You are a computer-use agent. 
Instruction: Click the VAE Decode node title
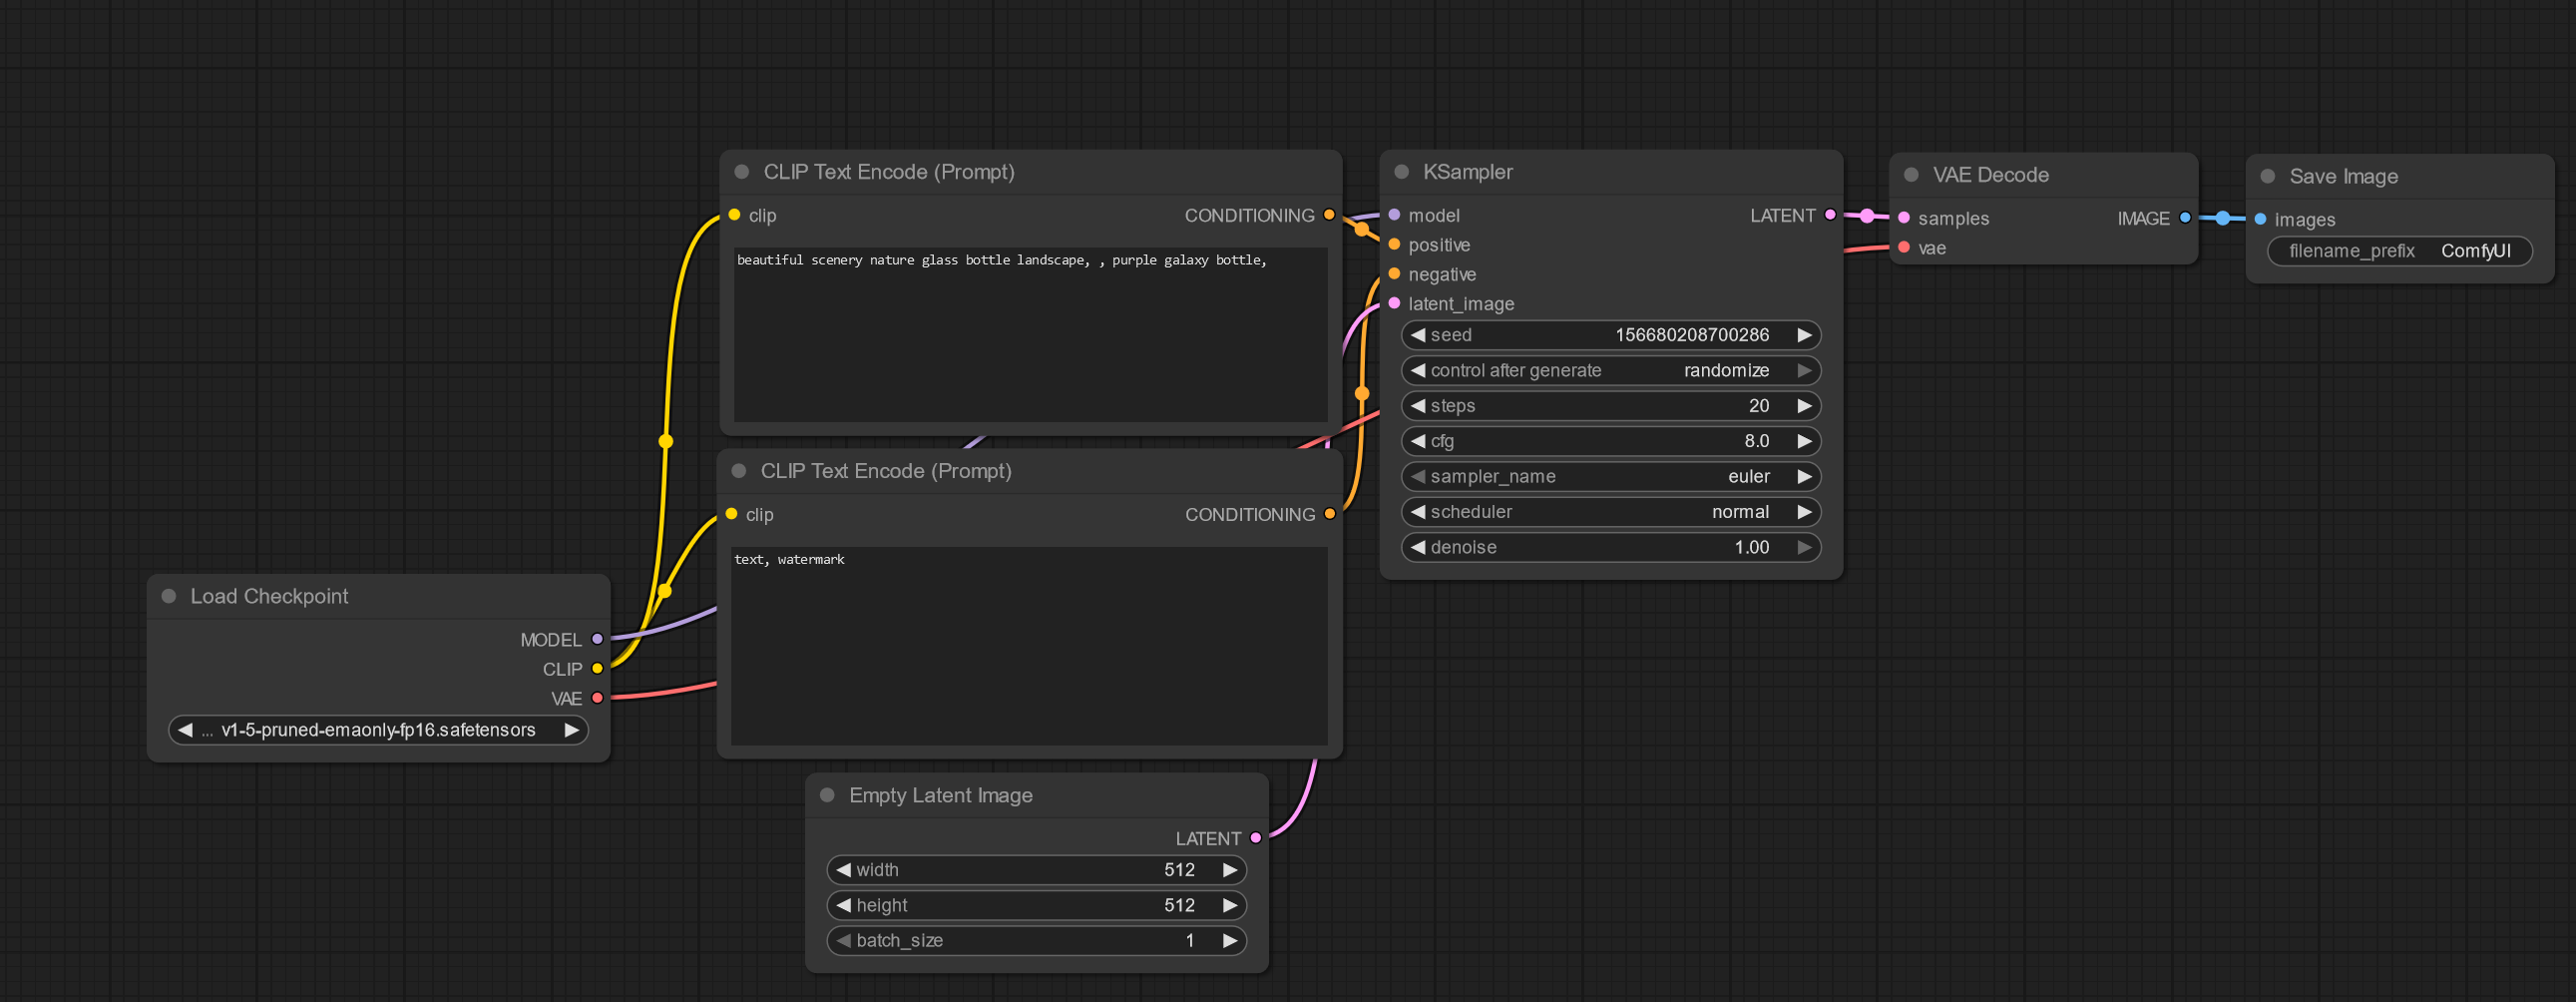tap(1990, 175)
